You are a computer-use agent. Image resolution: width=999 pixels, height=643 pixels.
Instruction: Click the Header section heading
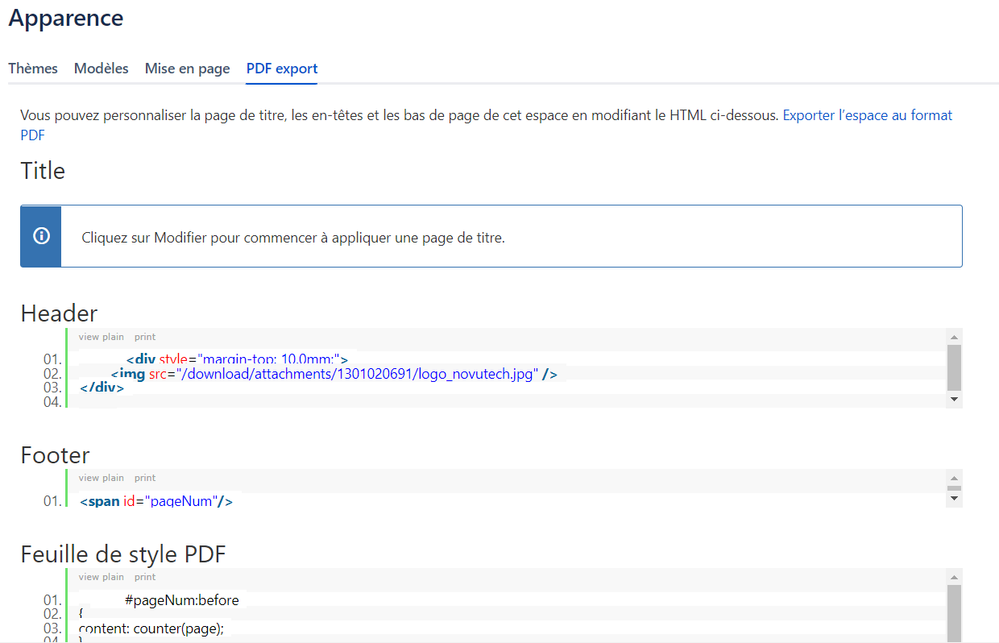pos(59,314)
